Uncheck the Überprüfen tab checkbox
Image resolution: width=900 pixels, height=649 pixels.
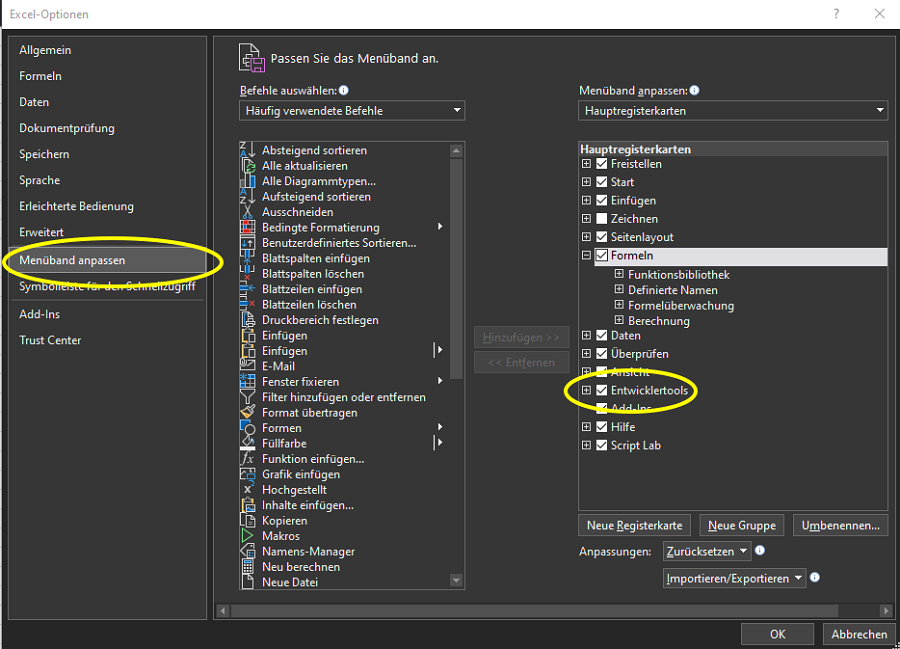[602, 354]
